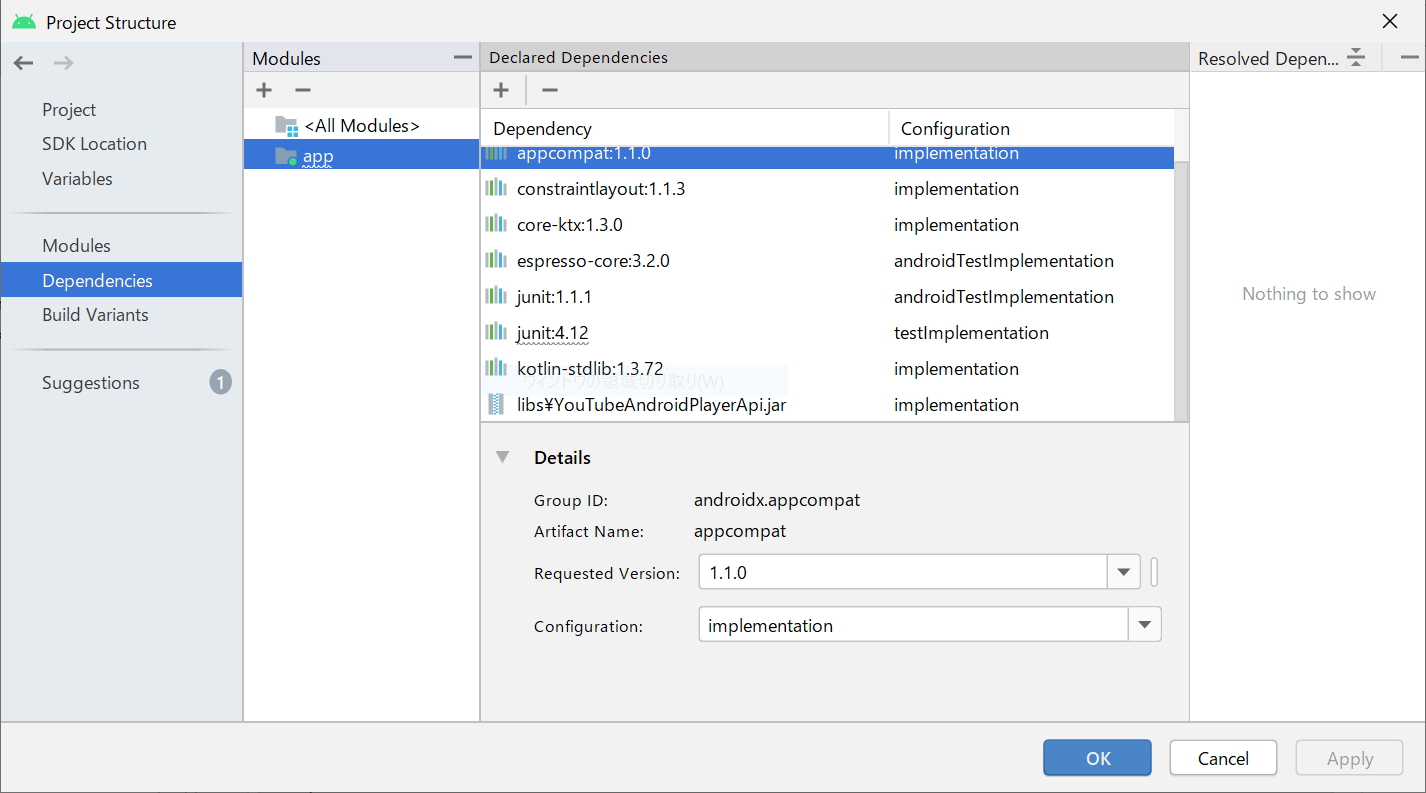This screenshot has width=1426, height=793.
Task: Click the library icon beside junit:1.1.1
Action: [x=496, y=296]
